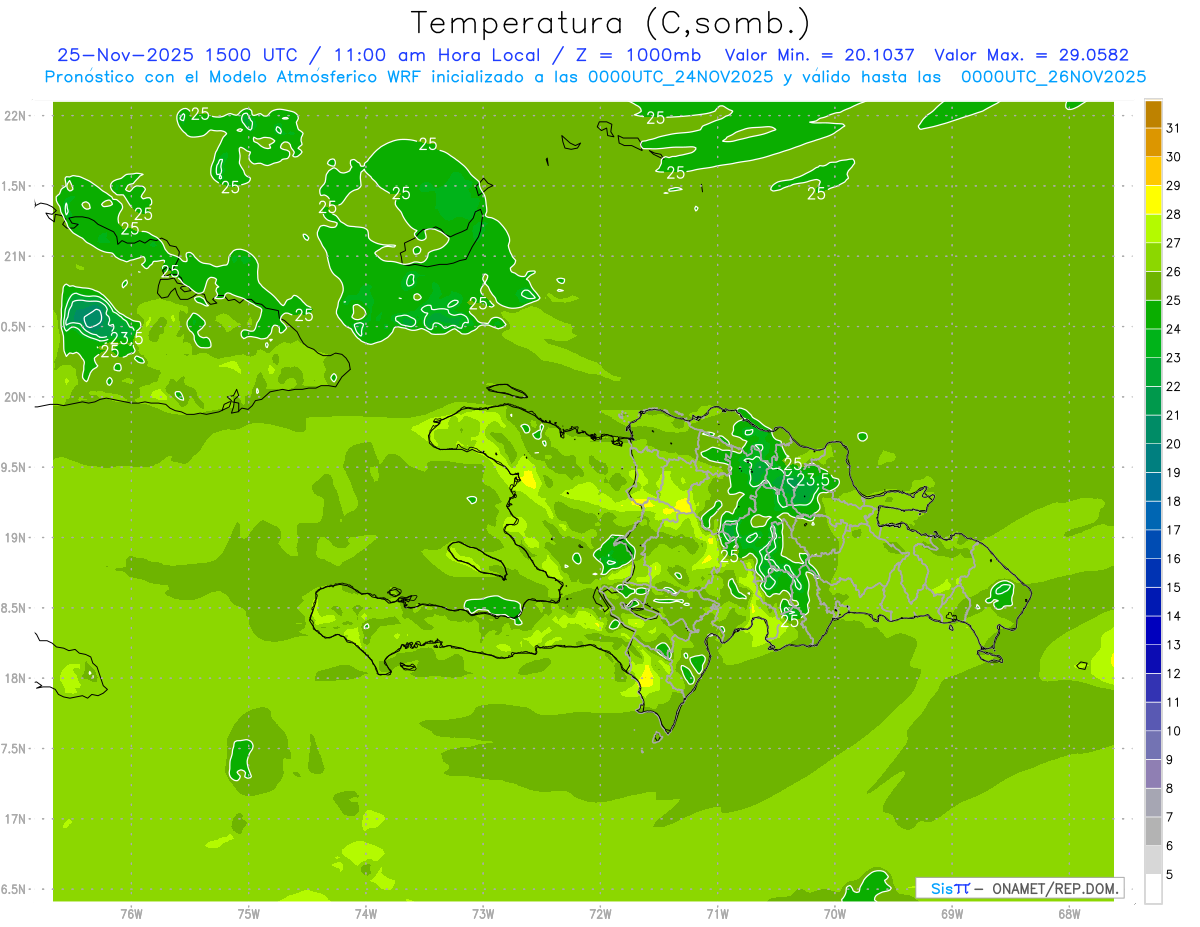Click the "73W" longitude axis label
The image size is (1200, 927).
pos(483,914)
